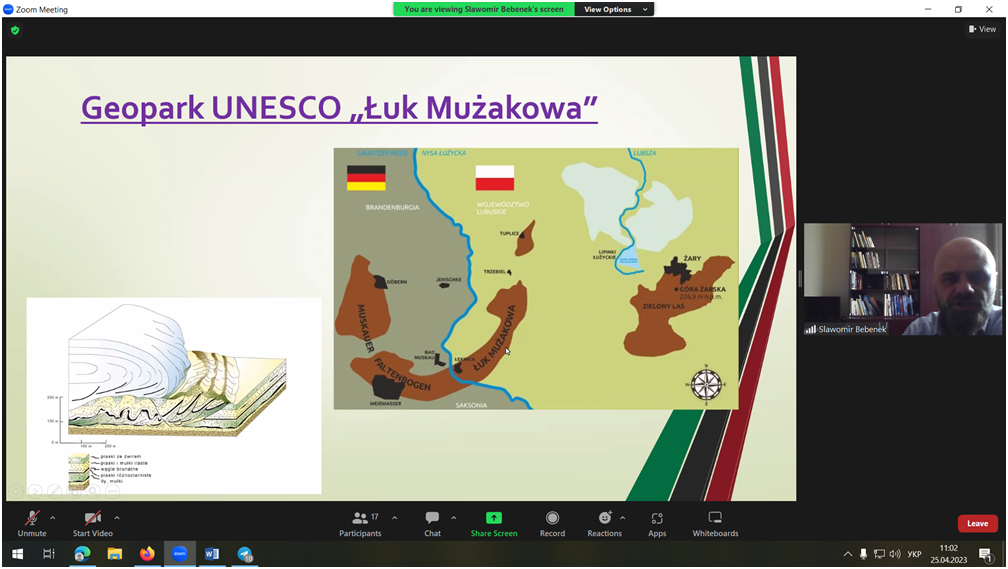The height and width of the screenshot is (569, 1008).
Task: Expand audio options arrow next to Unmute
Action: pos(53,518)
